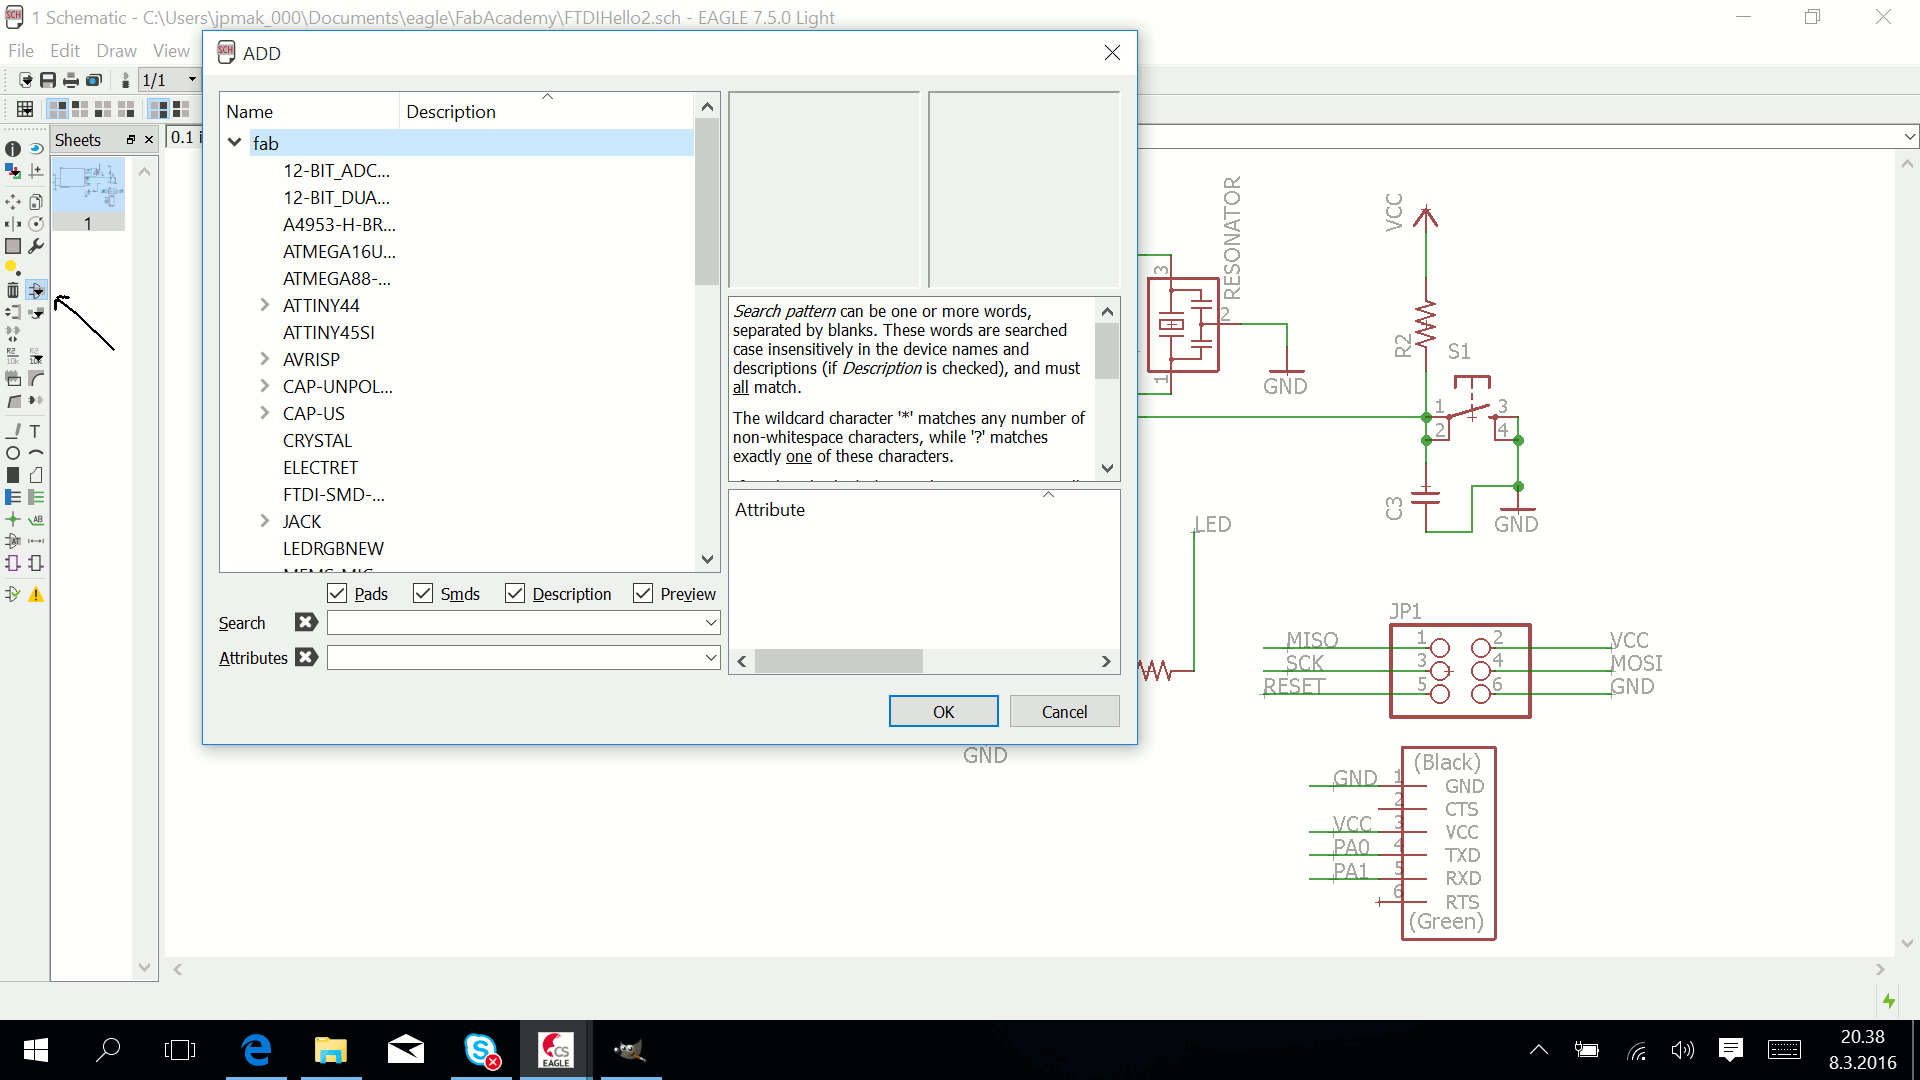This screenshot has height=1080, width=1920.
Task: Open the Draw menu
Action: tap(116, 51)
